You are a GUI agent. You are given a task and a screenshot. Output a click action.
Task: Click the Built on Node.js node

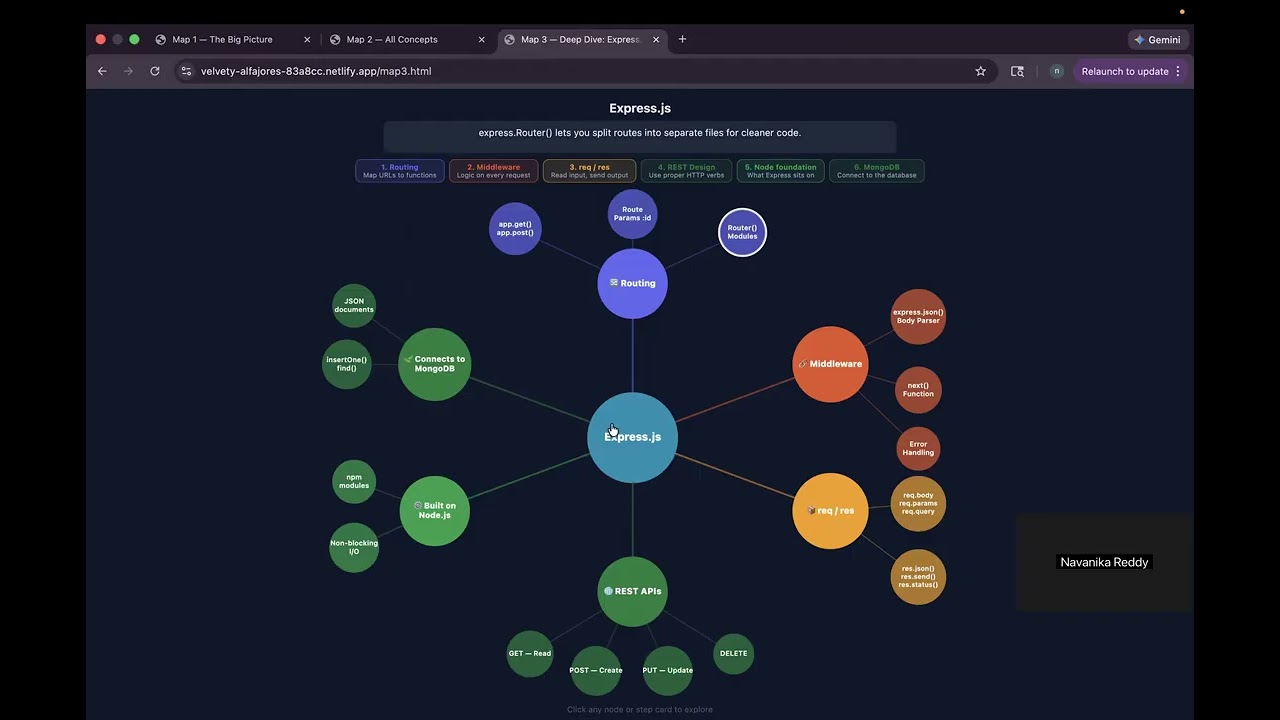coord(434,510)
